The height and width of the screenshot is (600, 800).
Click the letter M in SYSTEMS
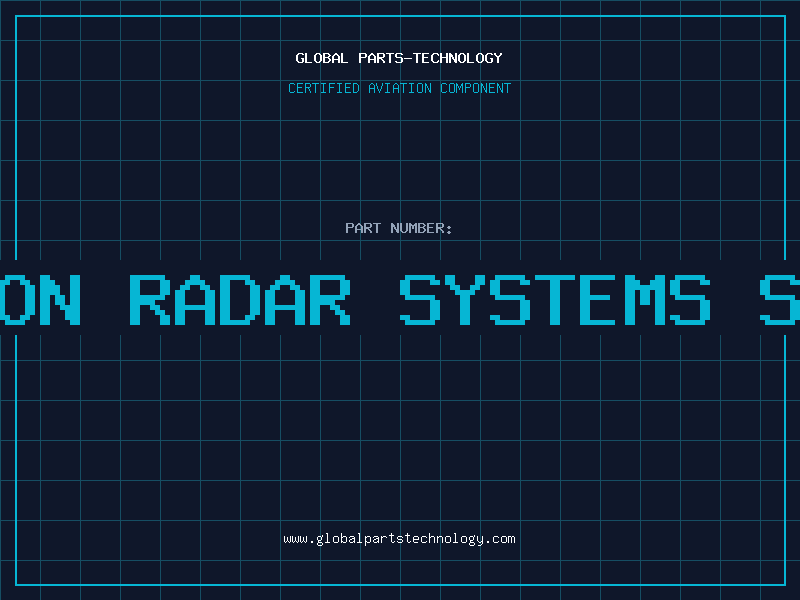(645, 300)
